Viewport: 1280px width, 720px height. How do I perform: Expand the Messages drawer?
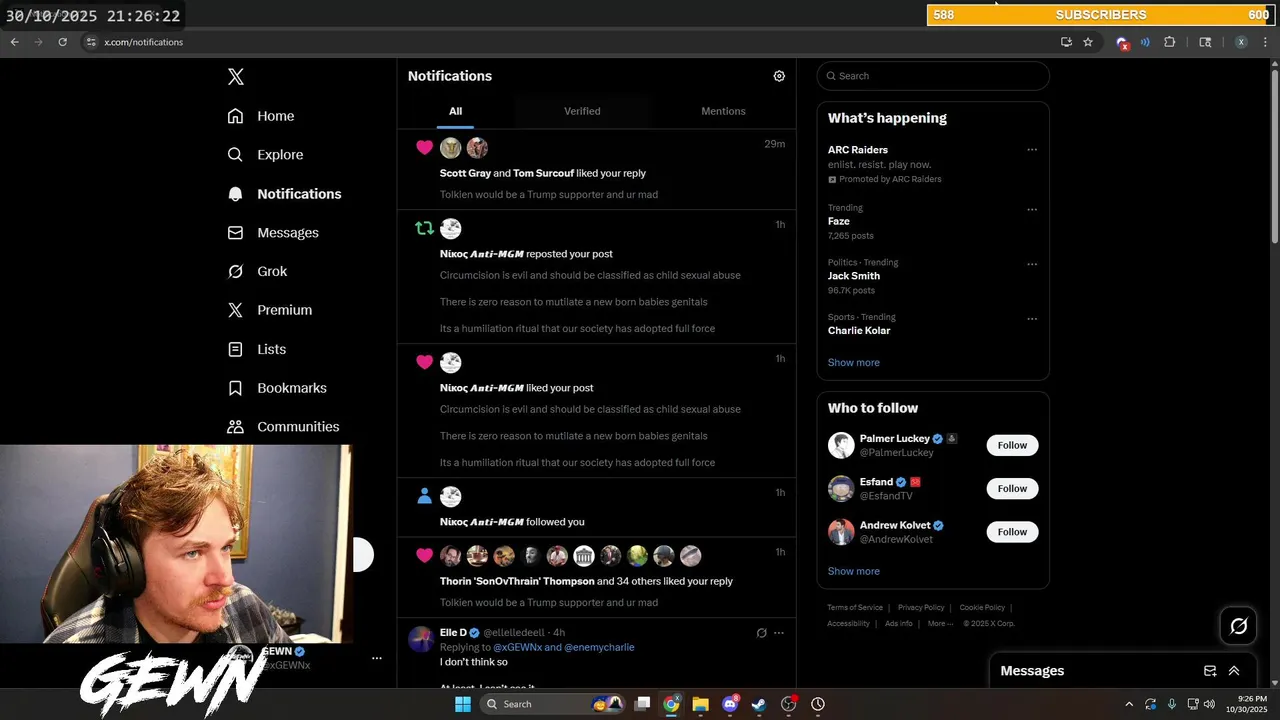point(1234,671)
